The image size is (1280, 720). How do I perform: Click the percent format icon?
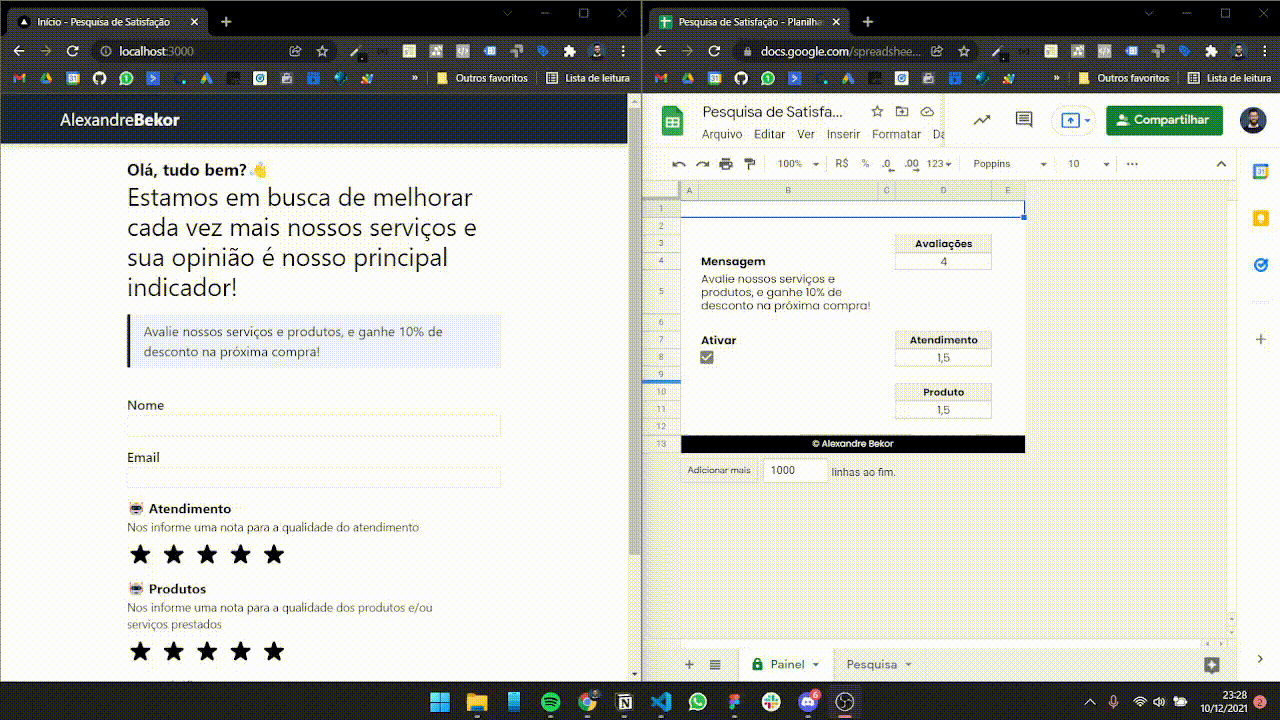click(865, 163)
